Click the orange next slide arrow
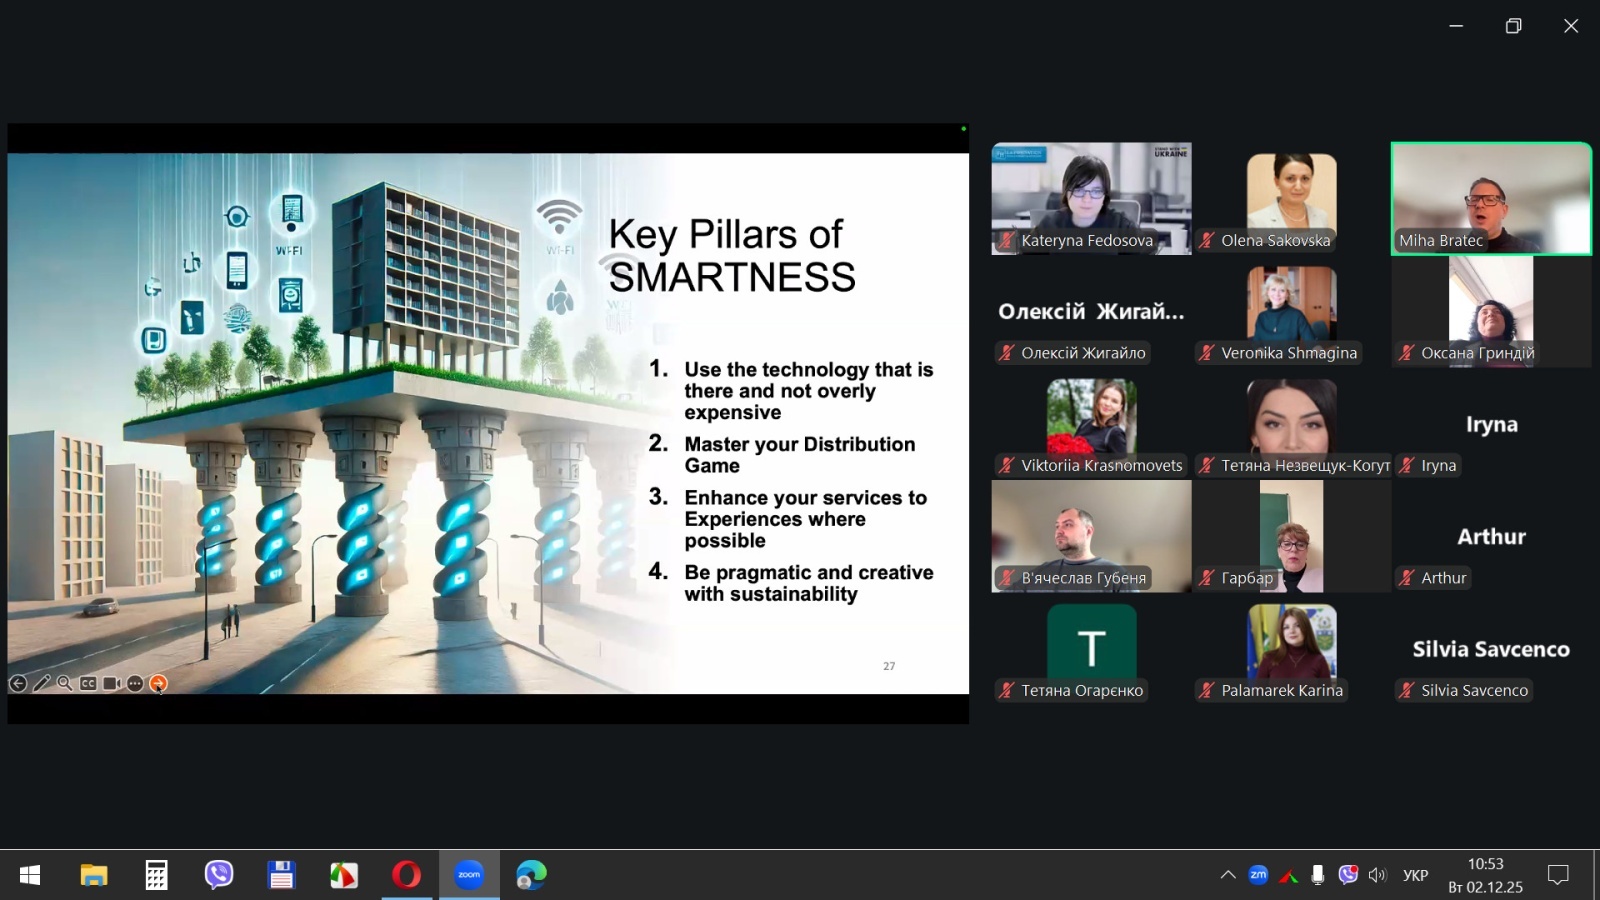 [x=158, y=684]
